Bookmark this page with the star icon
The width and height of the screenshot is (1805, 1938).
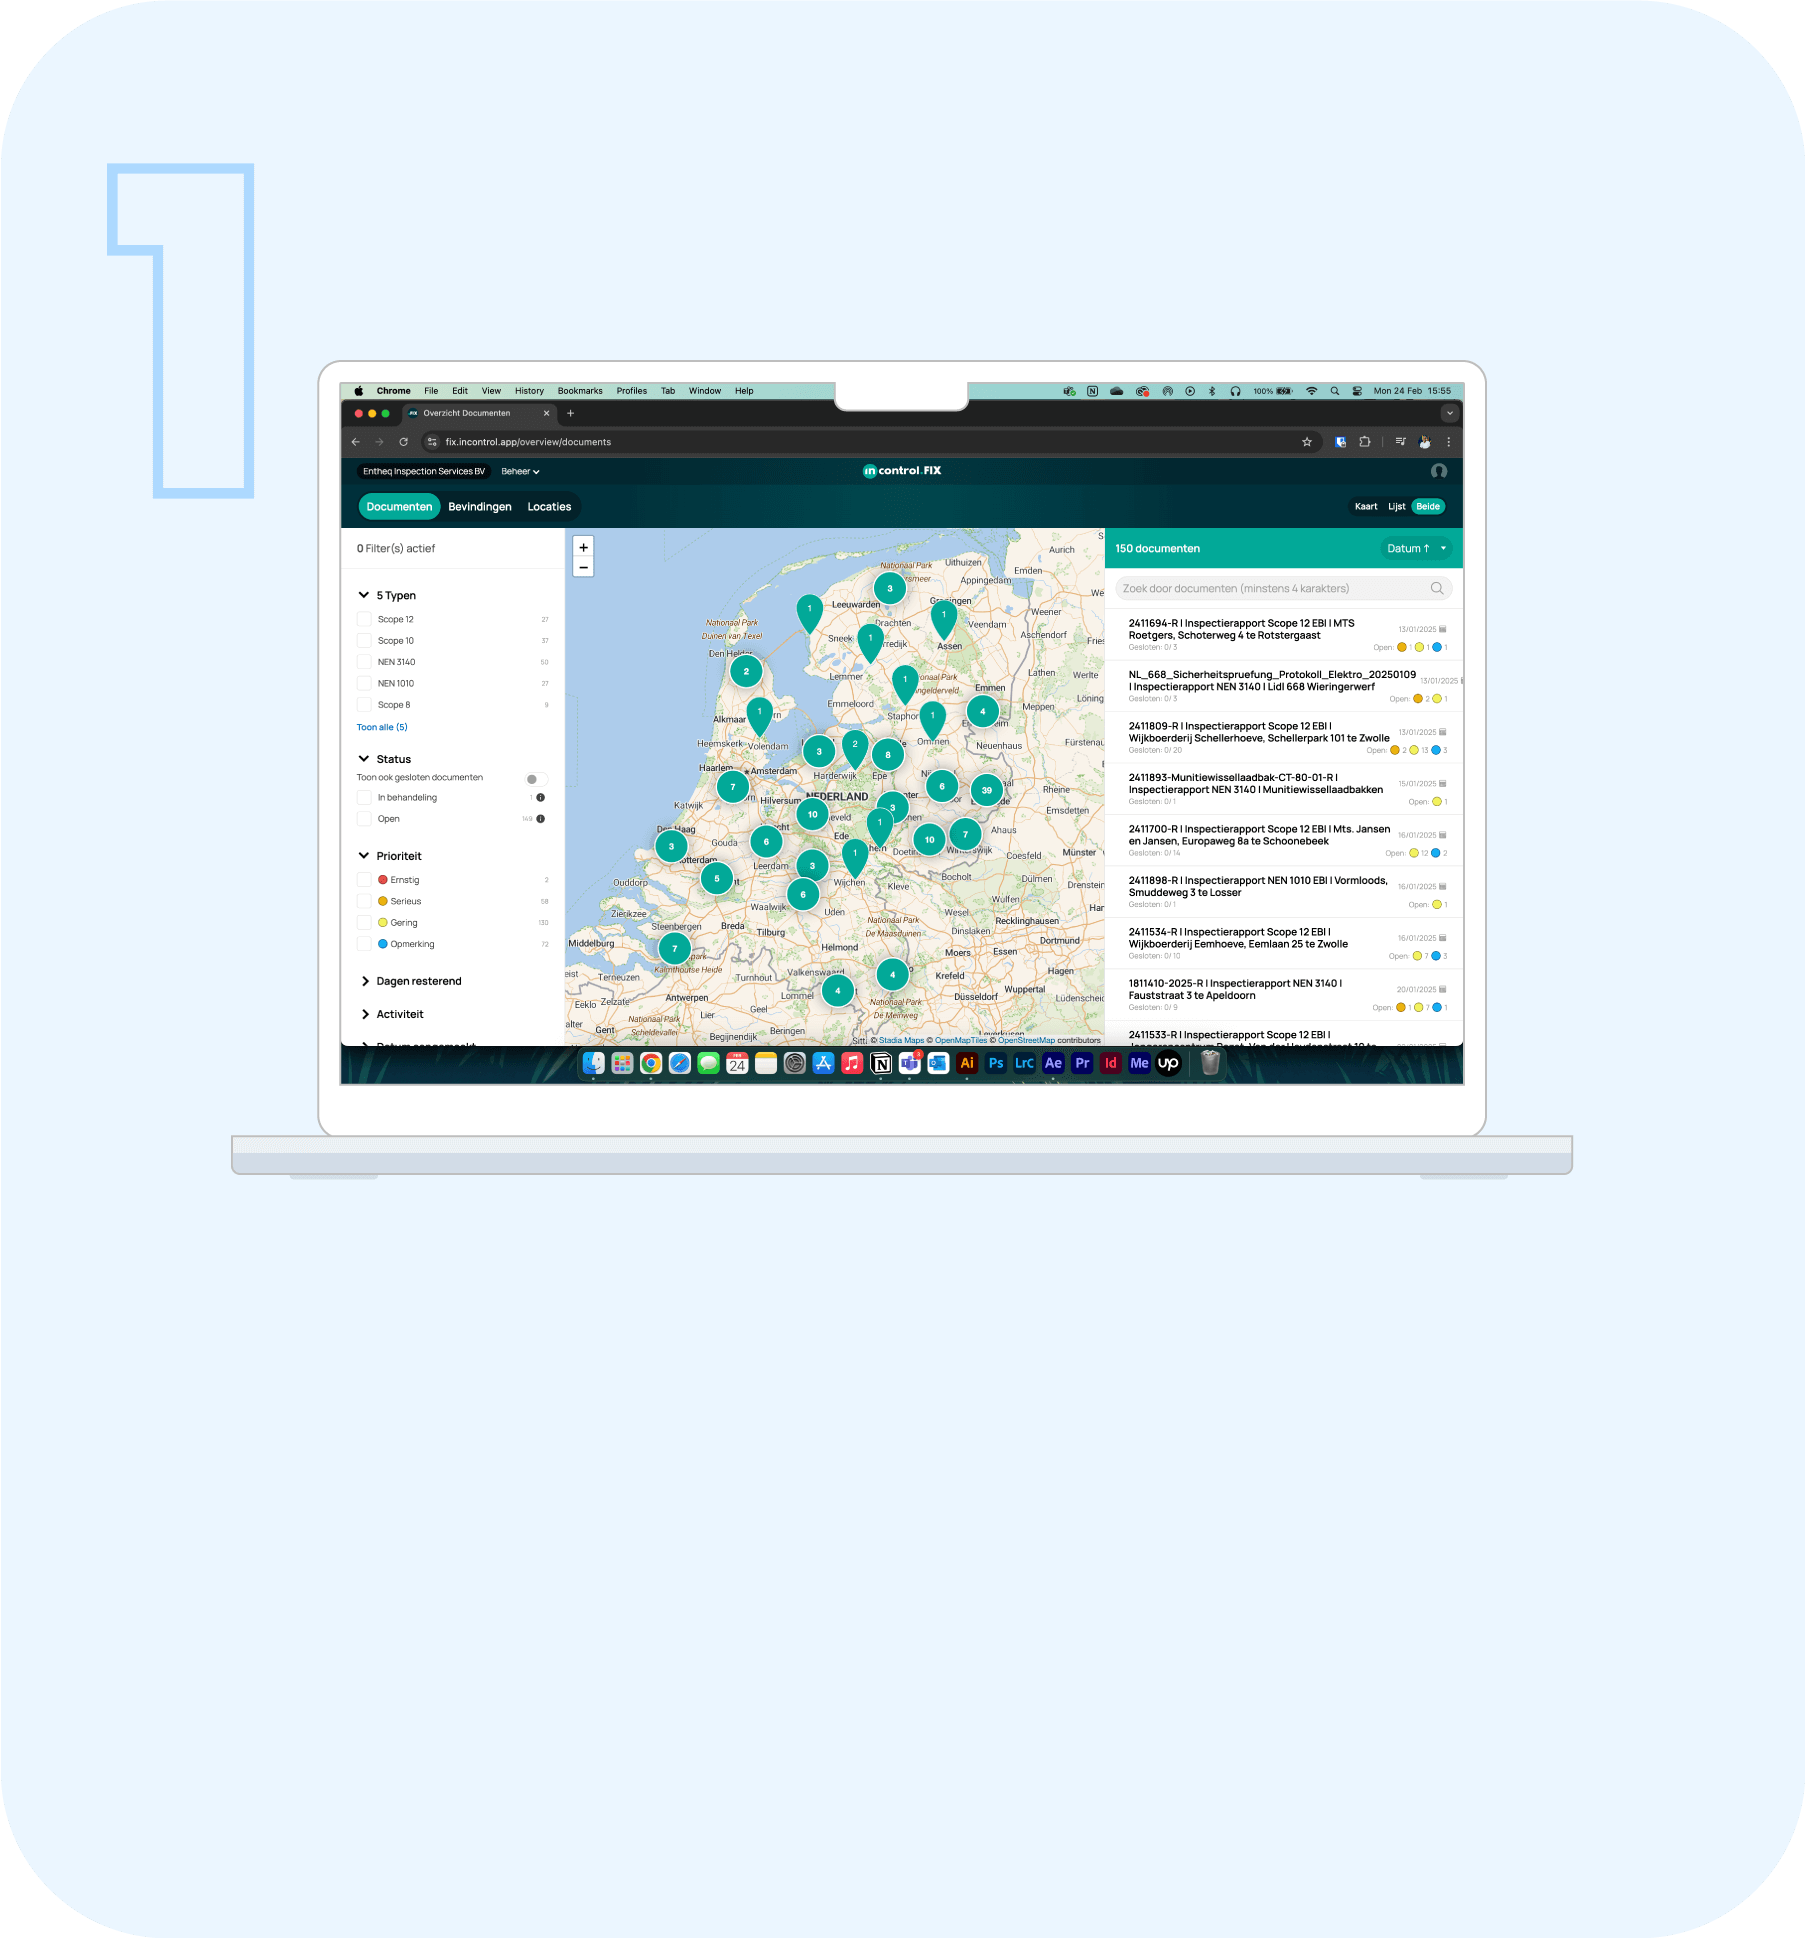(x=1306, y=442)
